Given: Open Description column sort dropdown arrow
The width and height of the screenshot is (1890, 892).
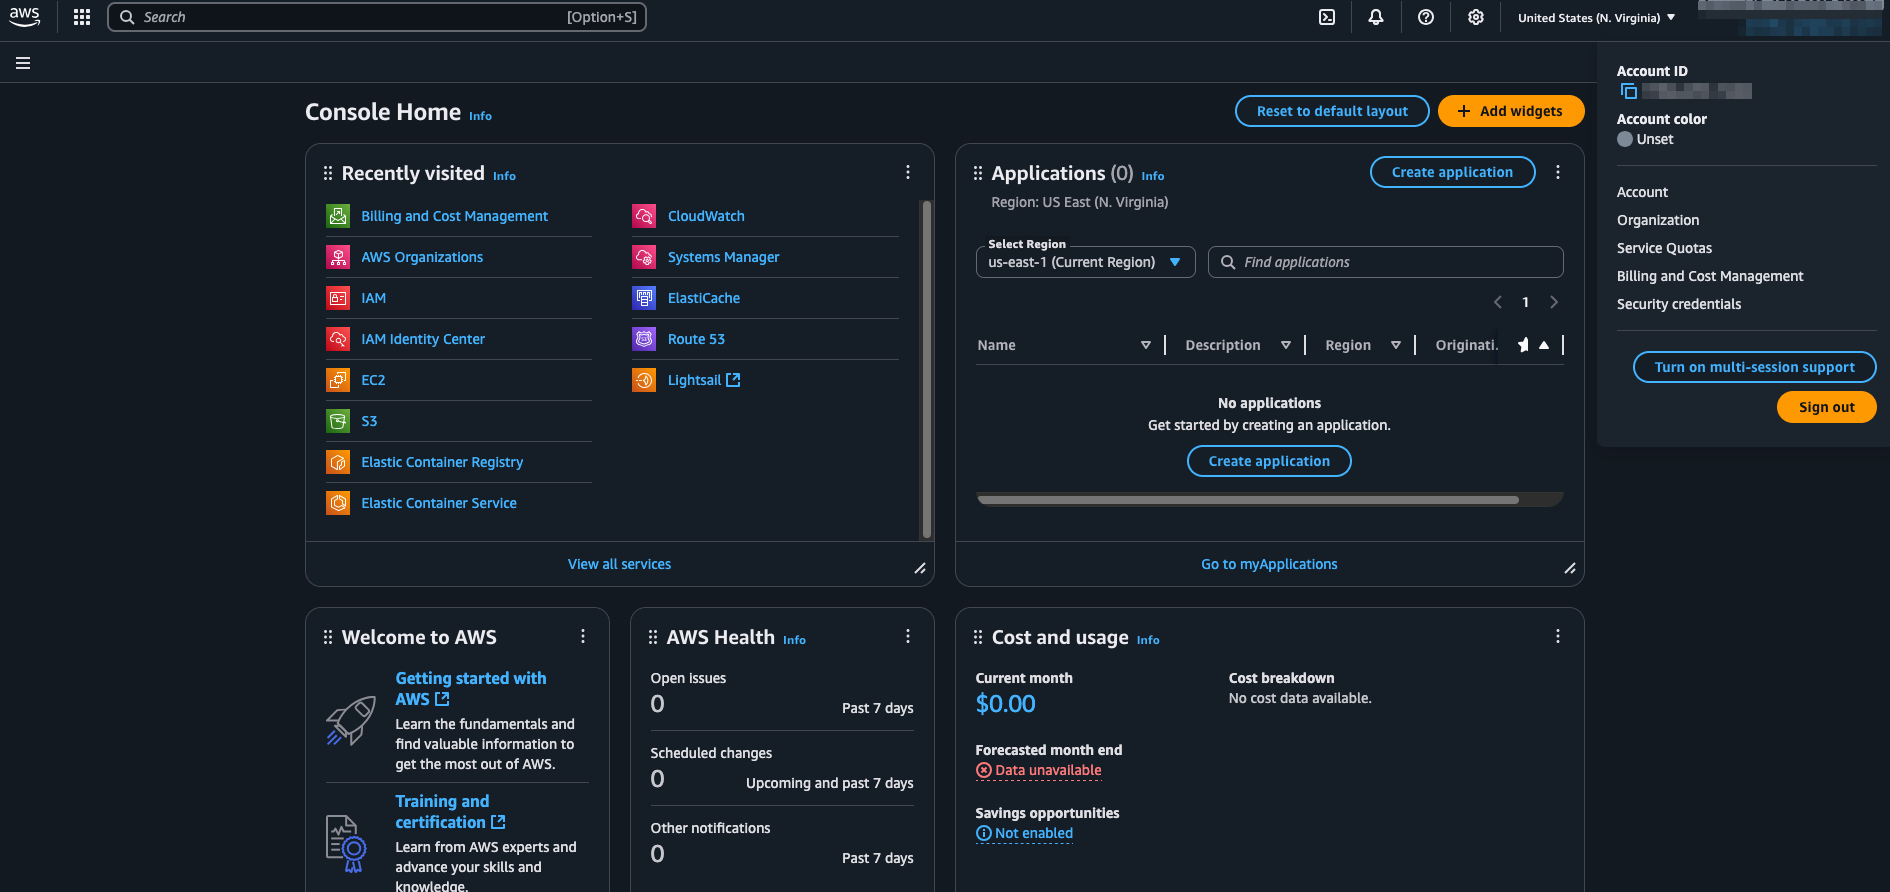Looking at the screenshot, I should click(x=1286, y=345).
